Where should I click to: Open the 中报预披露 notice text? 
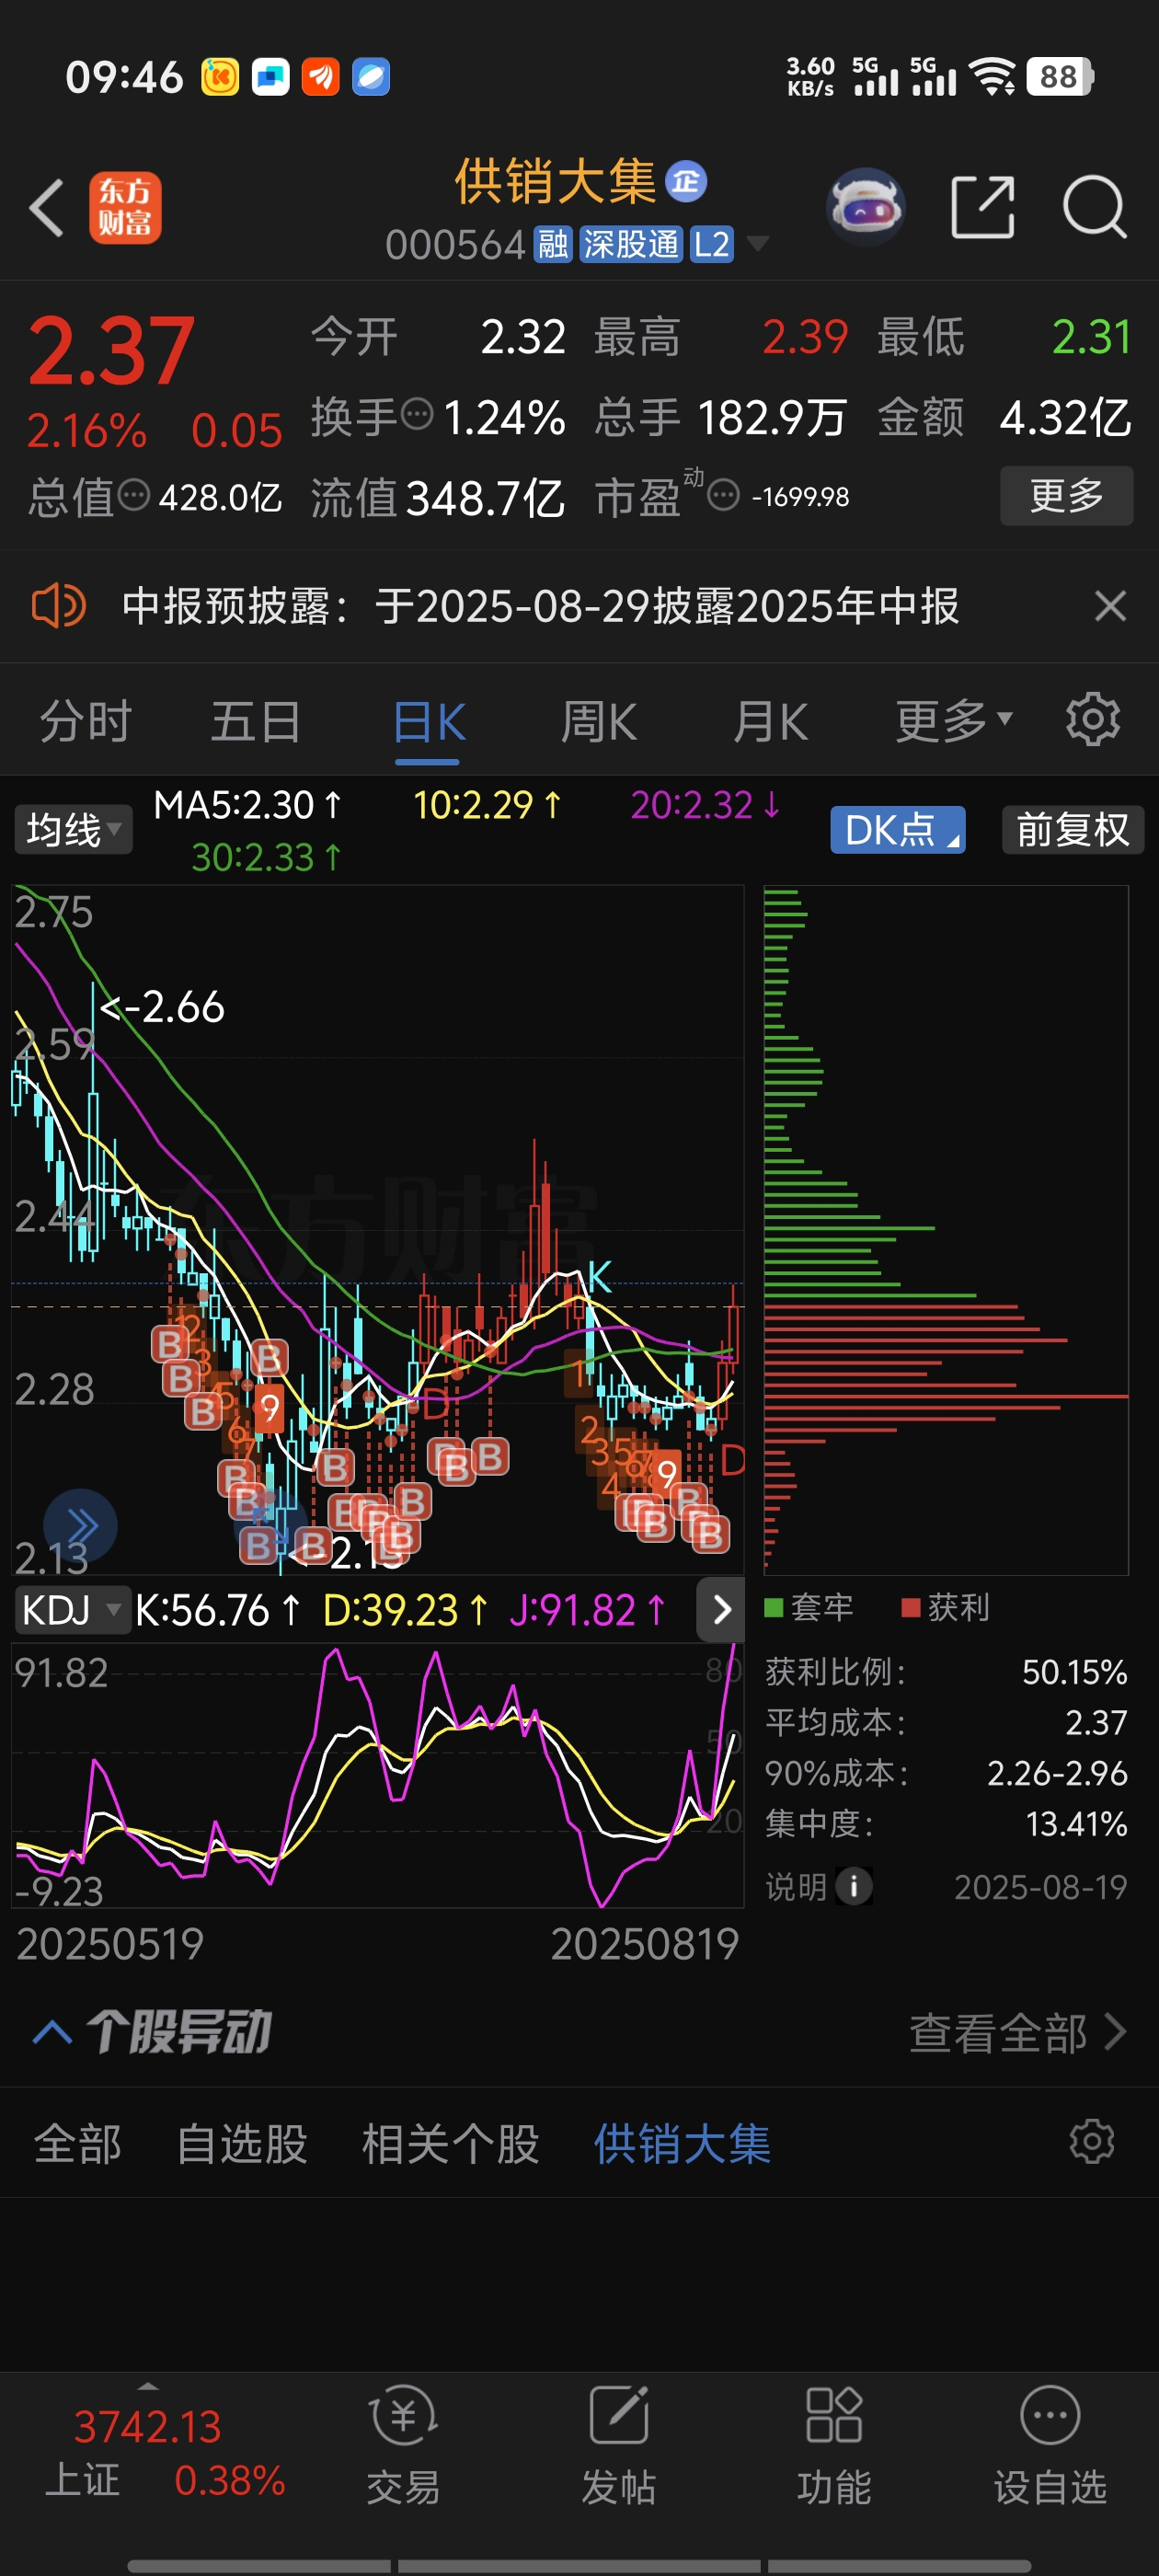(x=541, y=606)
